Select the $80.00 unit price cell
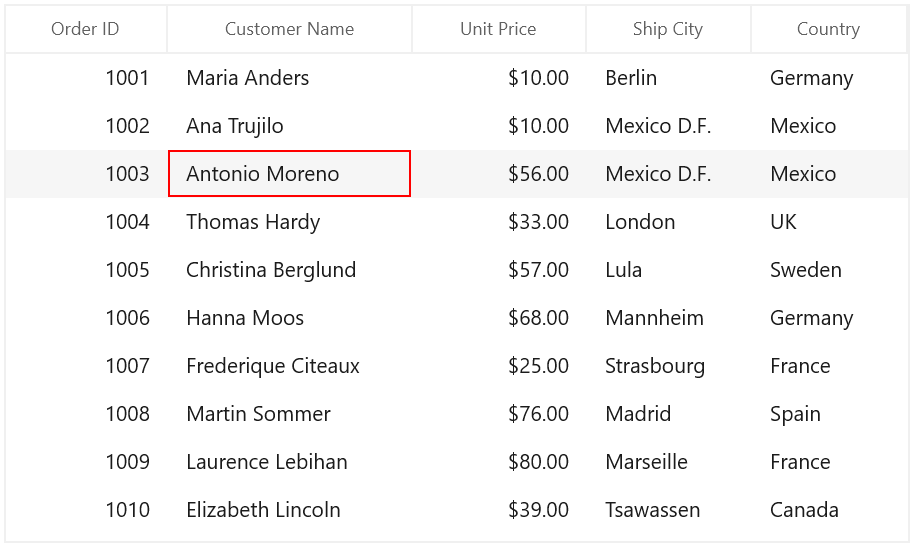This screenshot has width=915, height=547. tap(498, 462)
